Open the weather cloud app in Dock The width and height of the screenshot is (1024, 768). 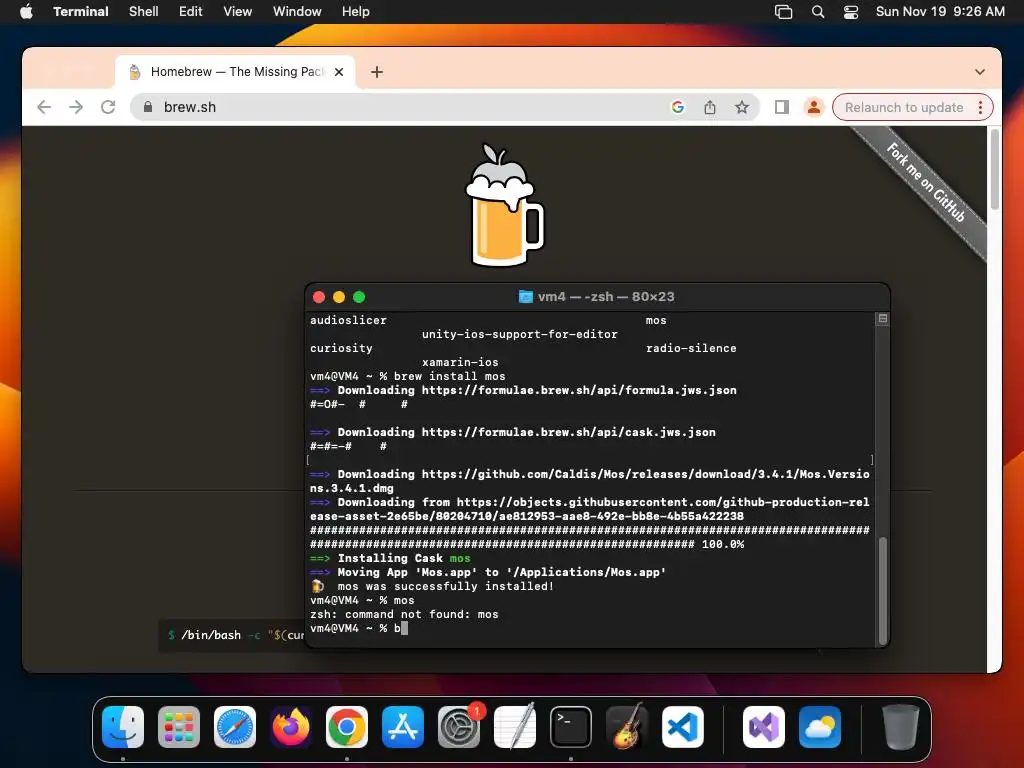(820, 727)
